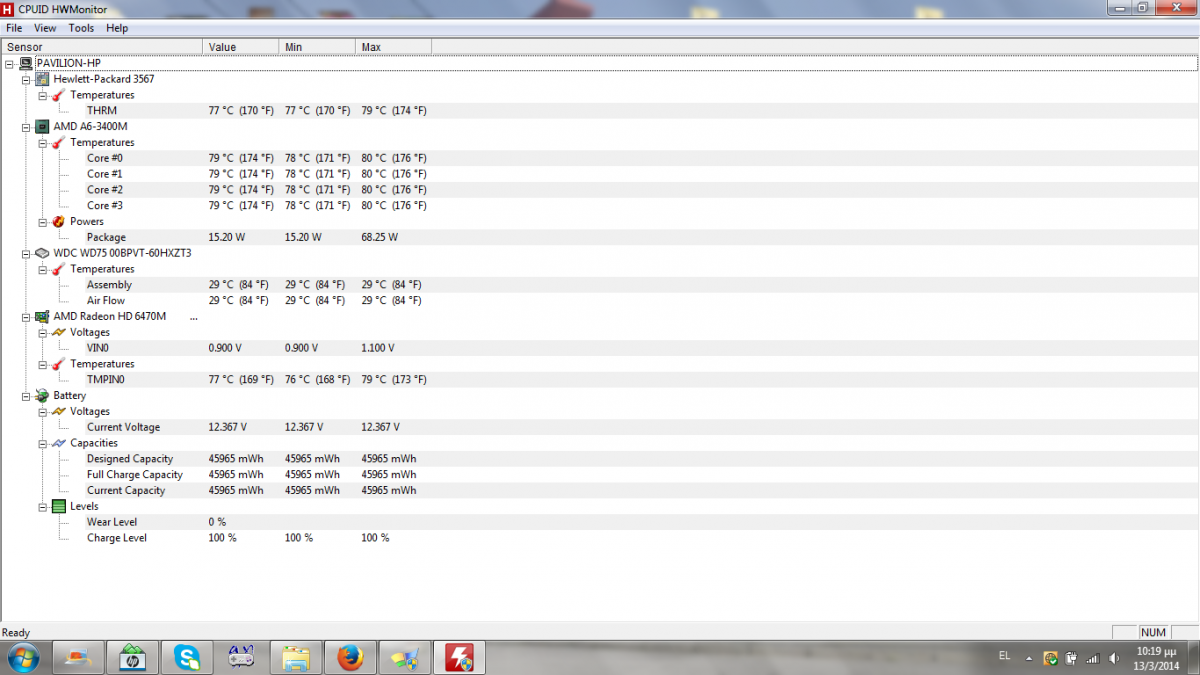
Task: Open the HP support assistant taskbar icon
Action: (x=133, y=657)
